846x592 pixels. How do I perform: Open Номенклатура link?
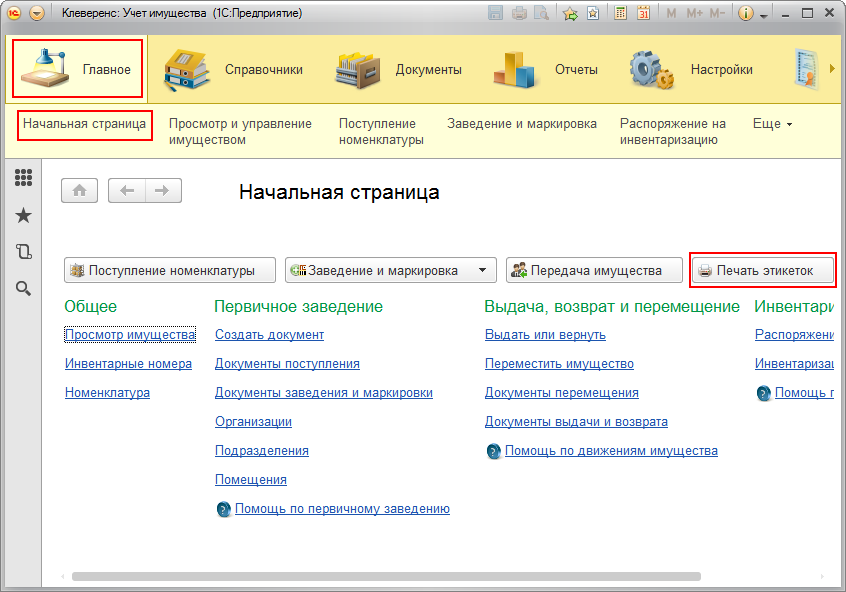[107, 392]
